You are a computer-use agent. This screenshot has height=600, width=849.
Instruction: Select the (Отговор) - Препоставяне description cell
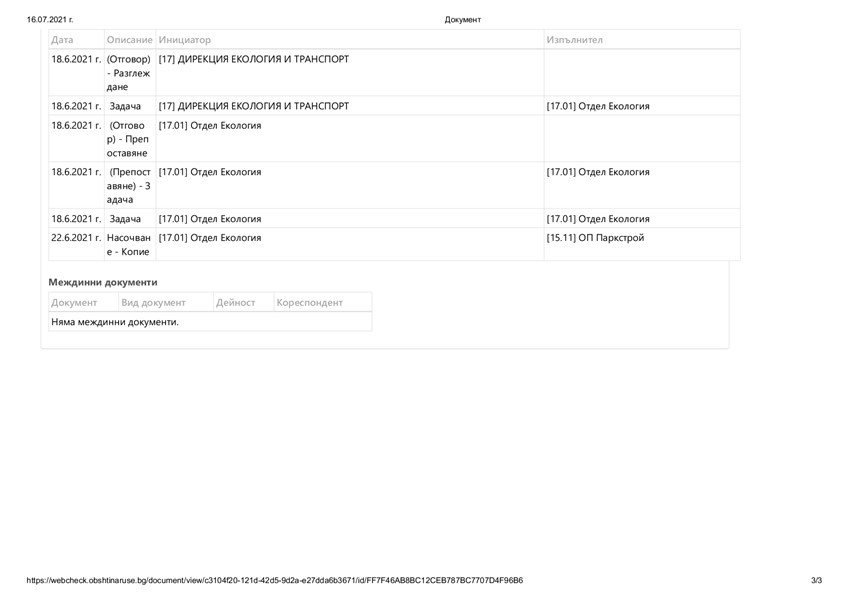pyautogui.click(x=129, y=139)
